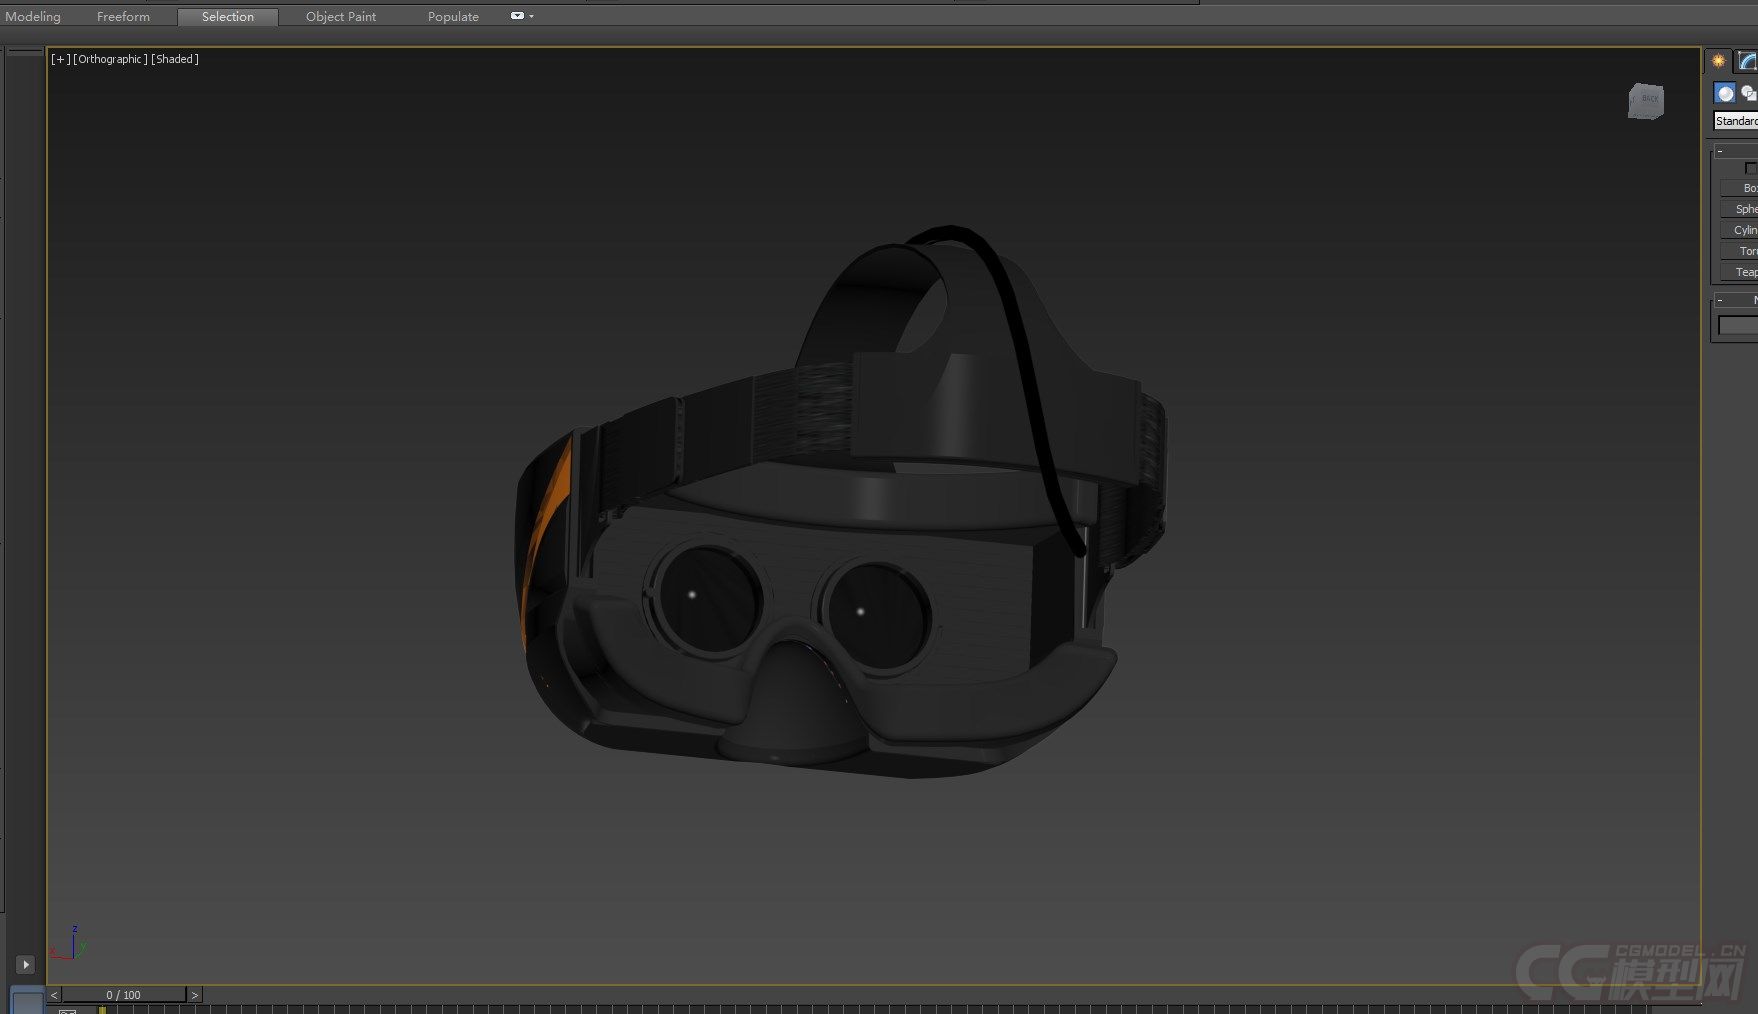Click the next frame arrow on time slider
The height and width of the screenshot is (1014, 1758).
click(x=195, y=995)
